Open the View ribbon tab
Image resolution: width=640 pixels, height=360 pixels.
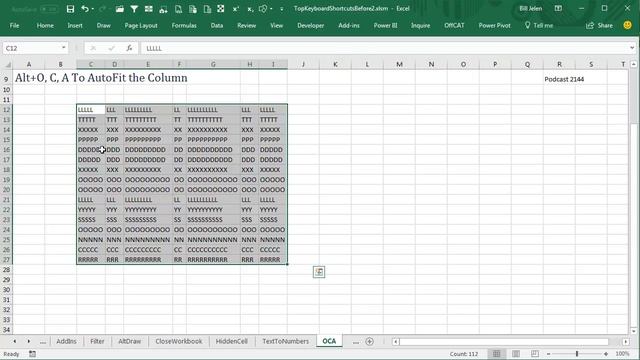click(276, 25)
